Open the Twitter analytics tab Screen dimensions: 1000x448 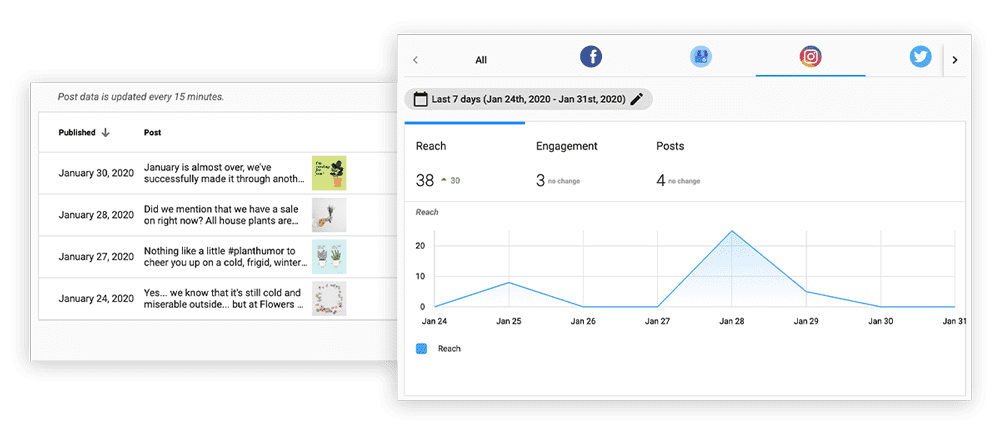(x=920, y=57)
